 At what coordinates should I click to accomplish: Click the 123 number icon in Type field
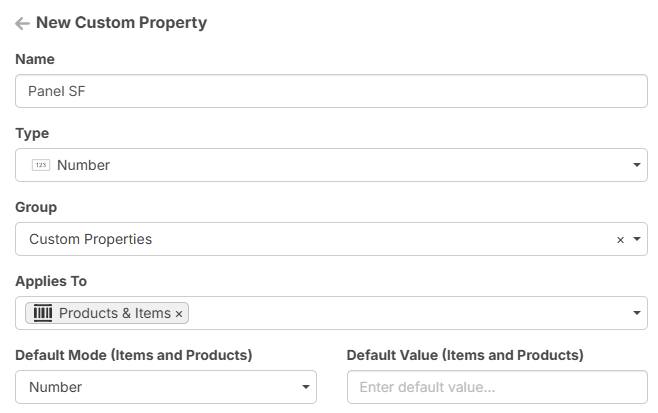(x=41, y=165)
